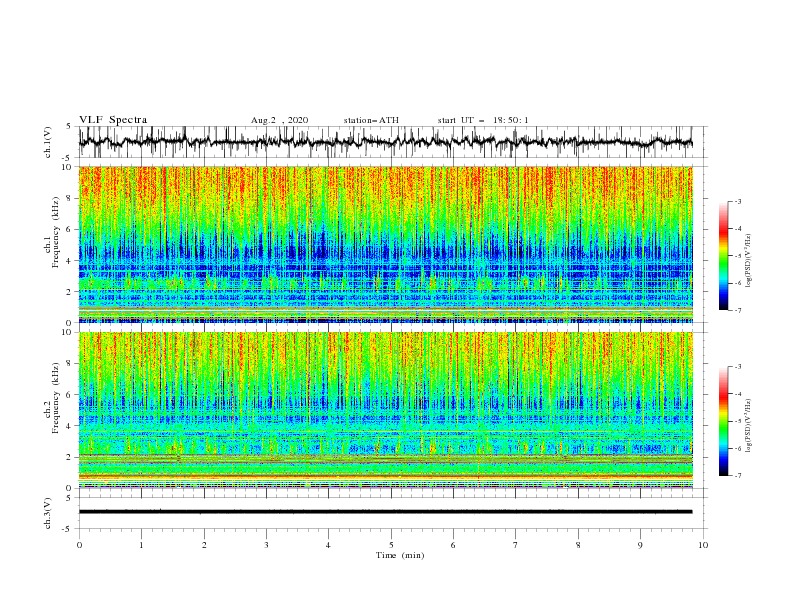
Task: Click the "VLF Spectra" plot title
Action: (113, 120)
